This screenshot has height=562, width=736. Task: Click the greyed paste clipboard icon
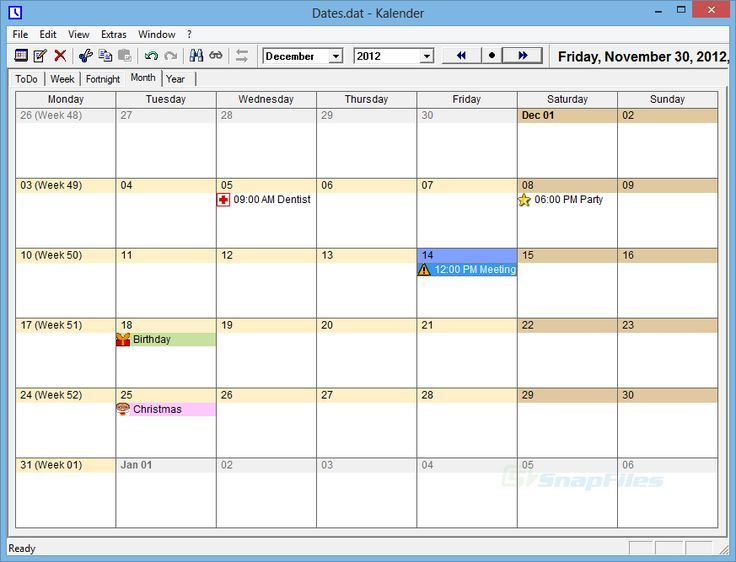(x=125, y=56)
